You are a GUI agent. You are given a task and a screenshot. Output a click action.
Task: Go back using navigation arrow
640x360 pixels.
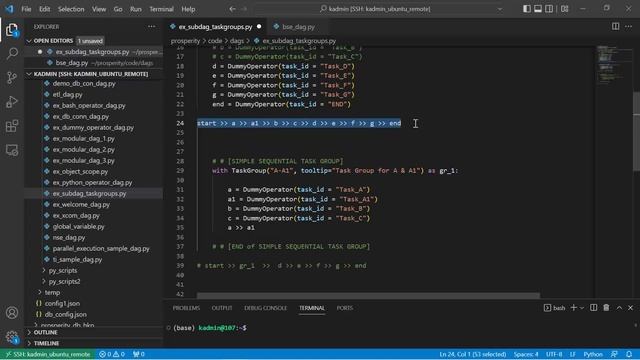click(232, 9)
